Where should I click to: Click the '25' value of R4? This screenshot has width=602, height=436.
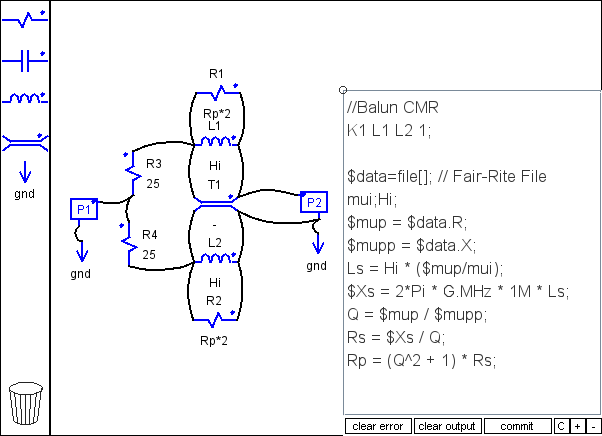pos(149,255)
